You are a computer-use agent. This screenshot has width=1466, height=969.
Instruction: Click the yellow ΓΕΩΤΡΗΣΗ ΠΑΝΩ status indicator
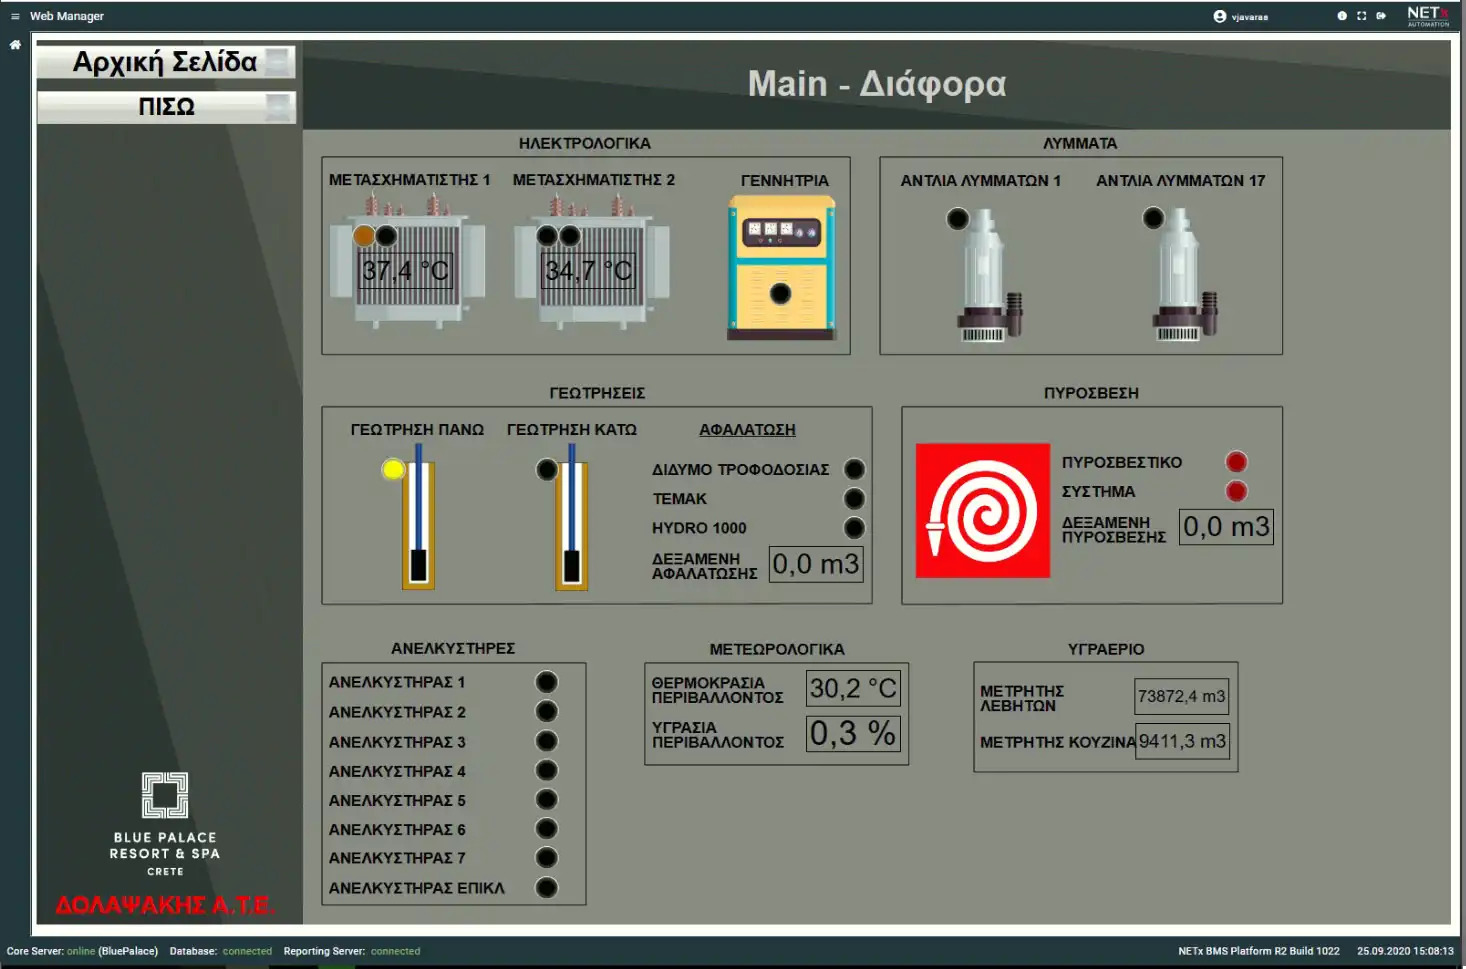pos(393,469)
